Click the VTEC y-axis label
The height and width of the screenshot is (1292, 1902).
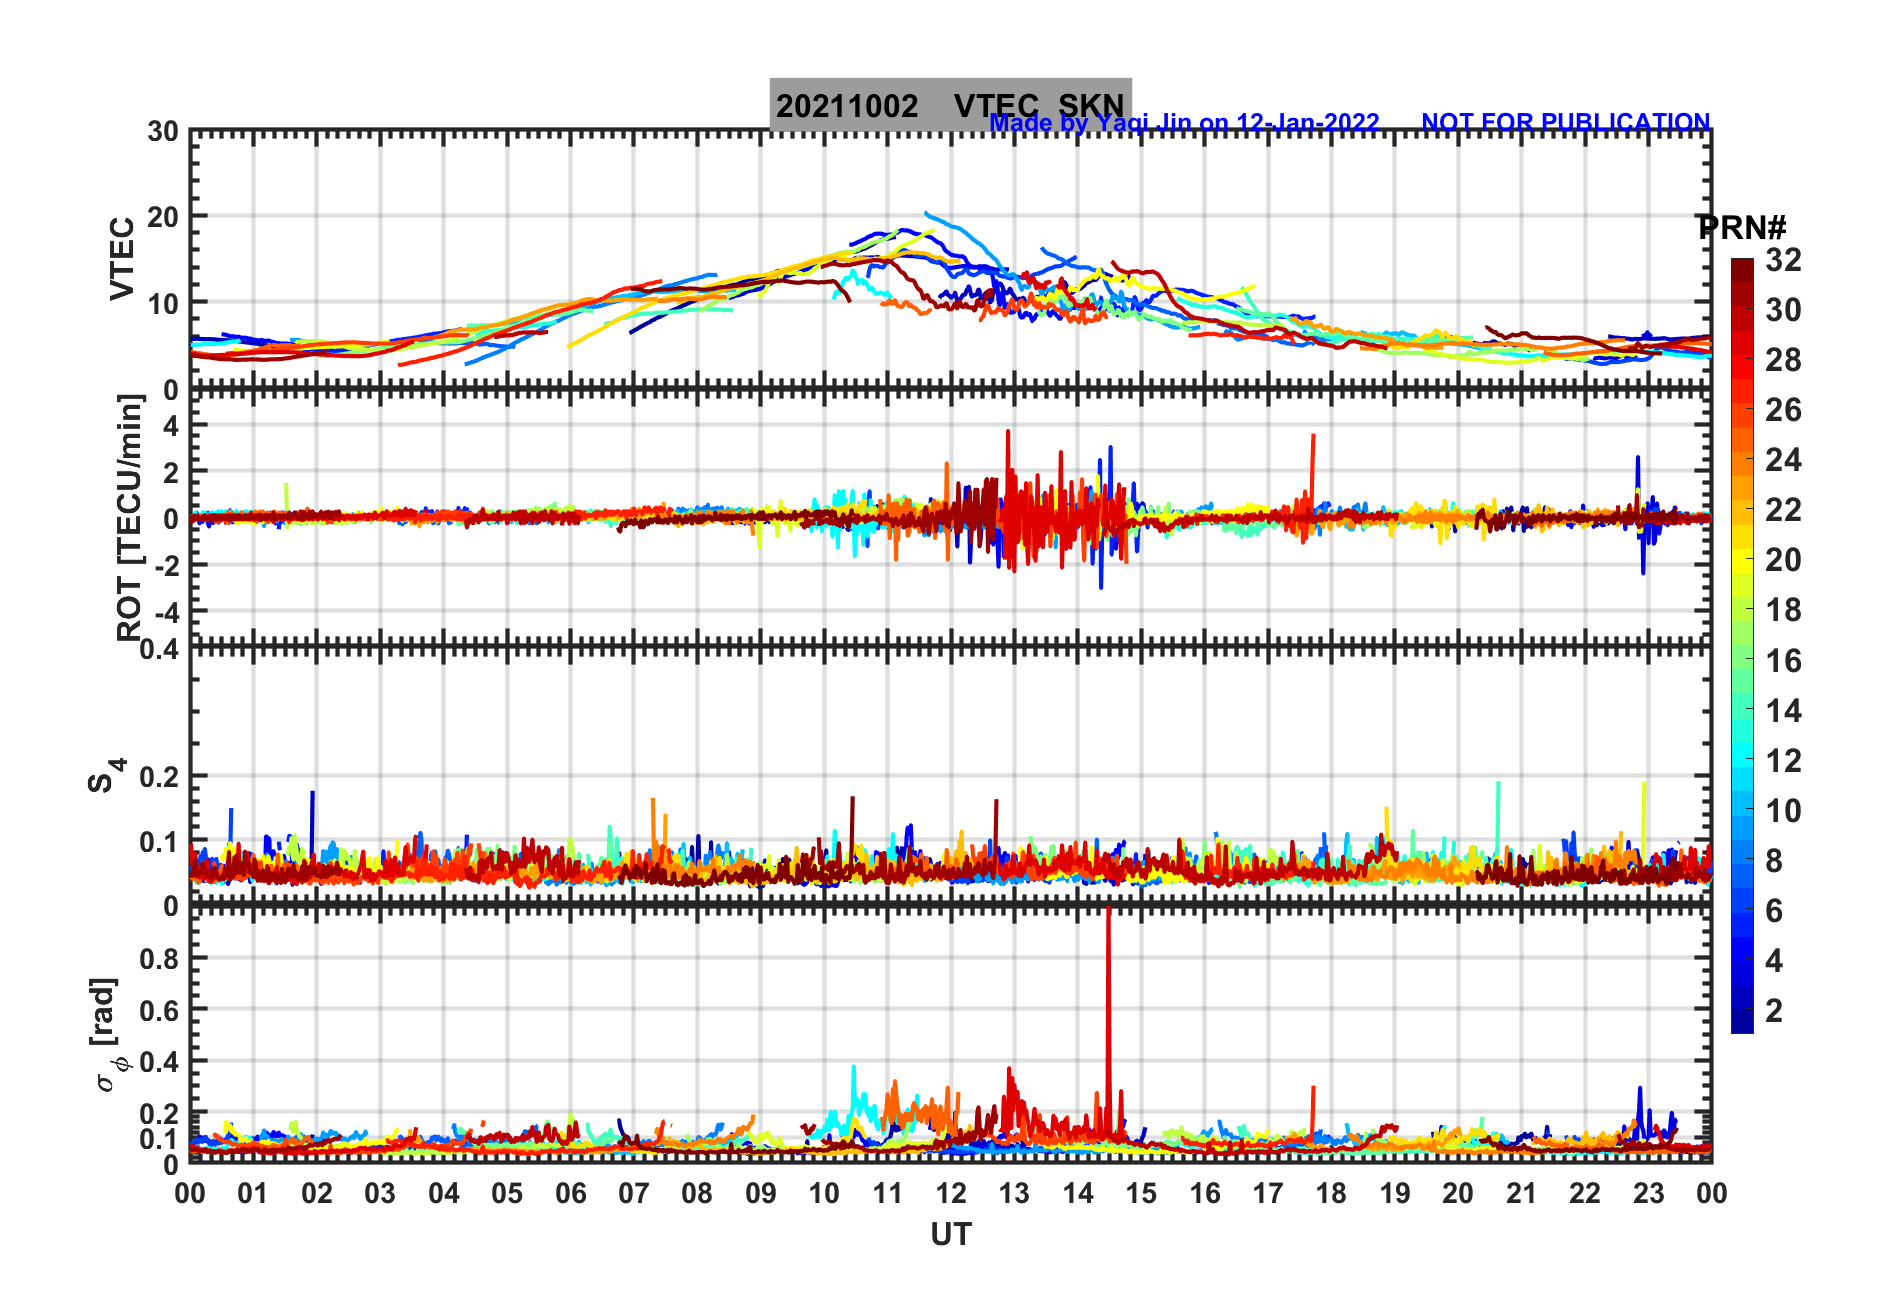point(121,258)
